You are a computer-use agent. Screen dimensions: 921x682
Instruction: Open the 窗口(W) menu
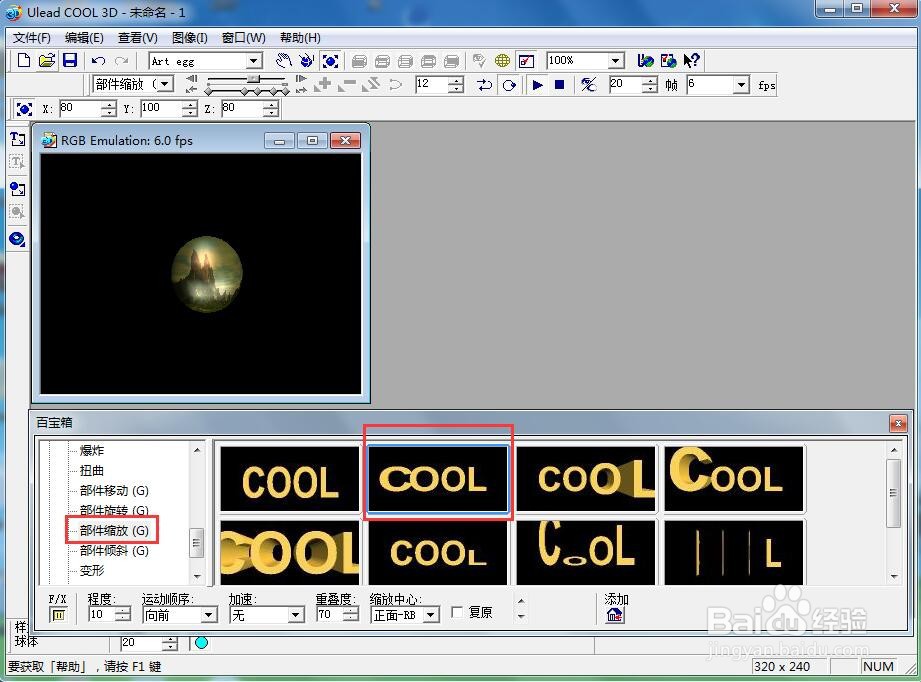(243, 38)
